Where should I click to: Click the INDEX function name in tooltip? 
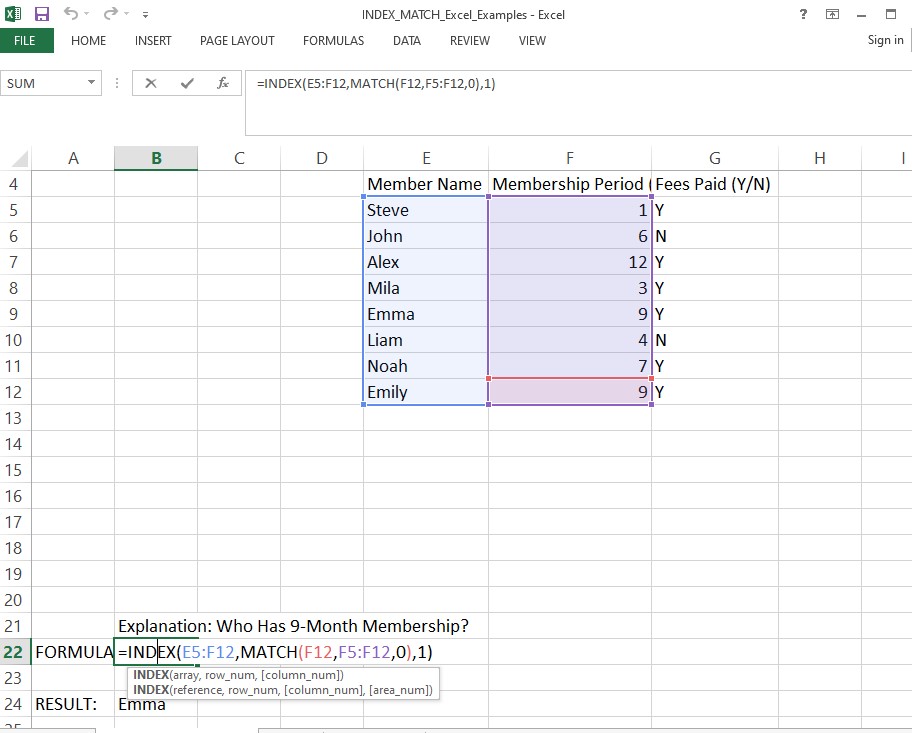(x=150, y=676)
